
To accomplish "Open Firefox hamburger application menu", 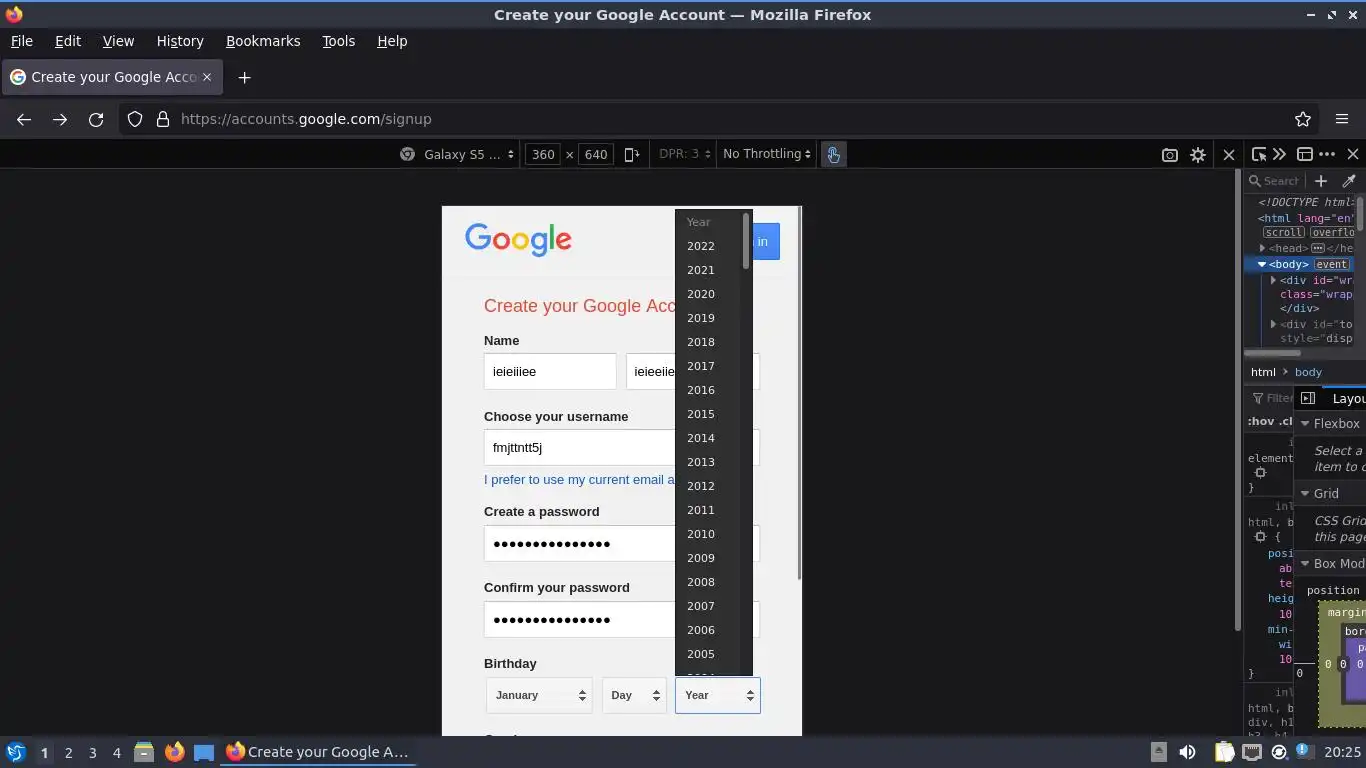I will [x=1342, y=119].
